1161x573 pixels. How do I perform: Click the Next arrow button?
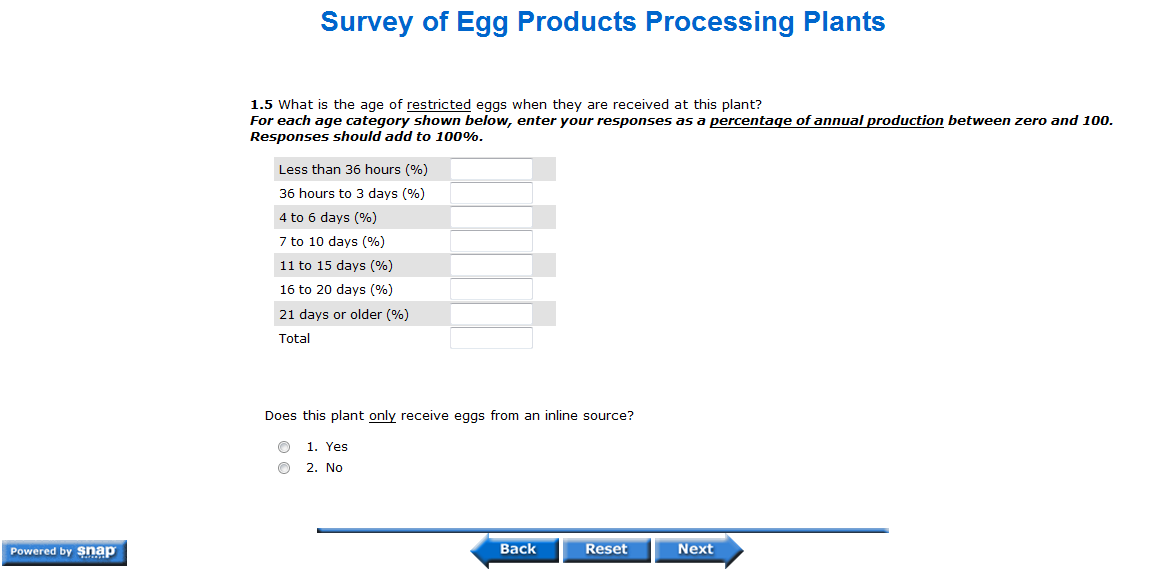(x=699, y=549)
